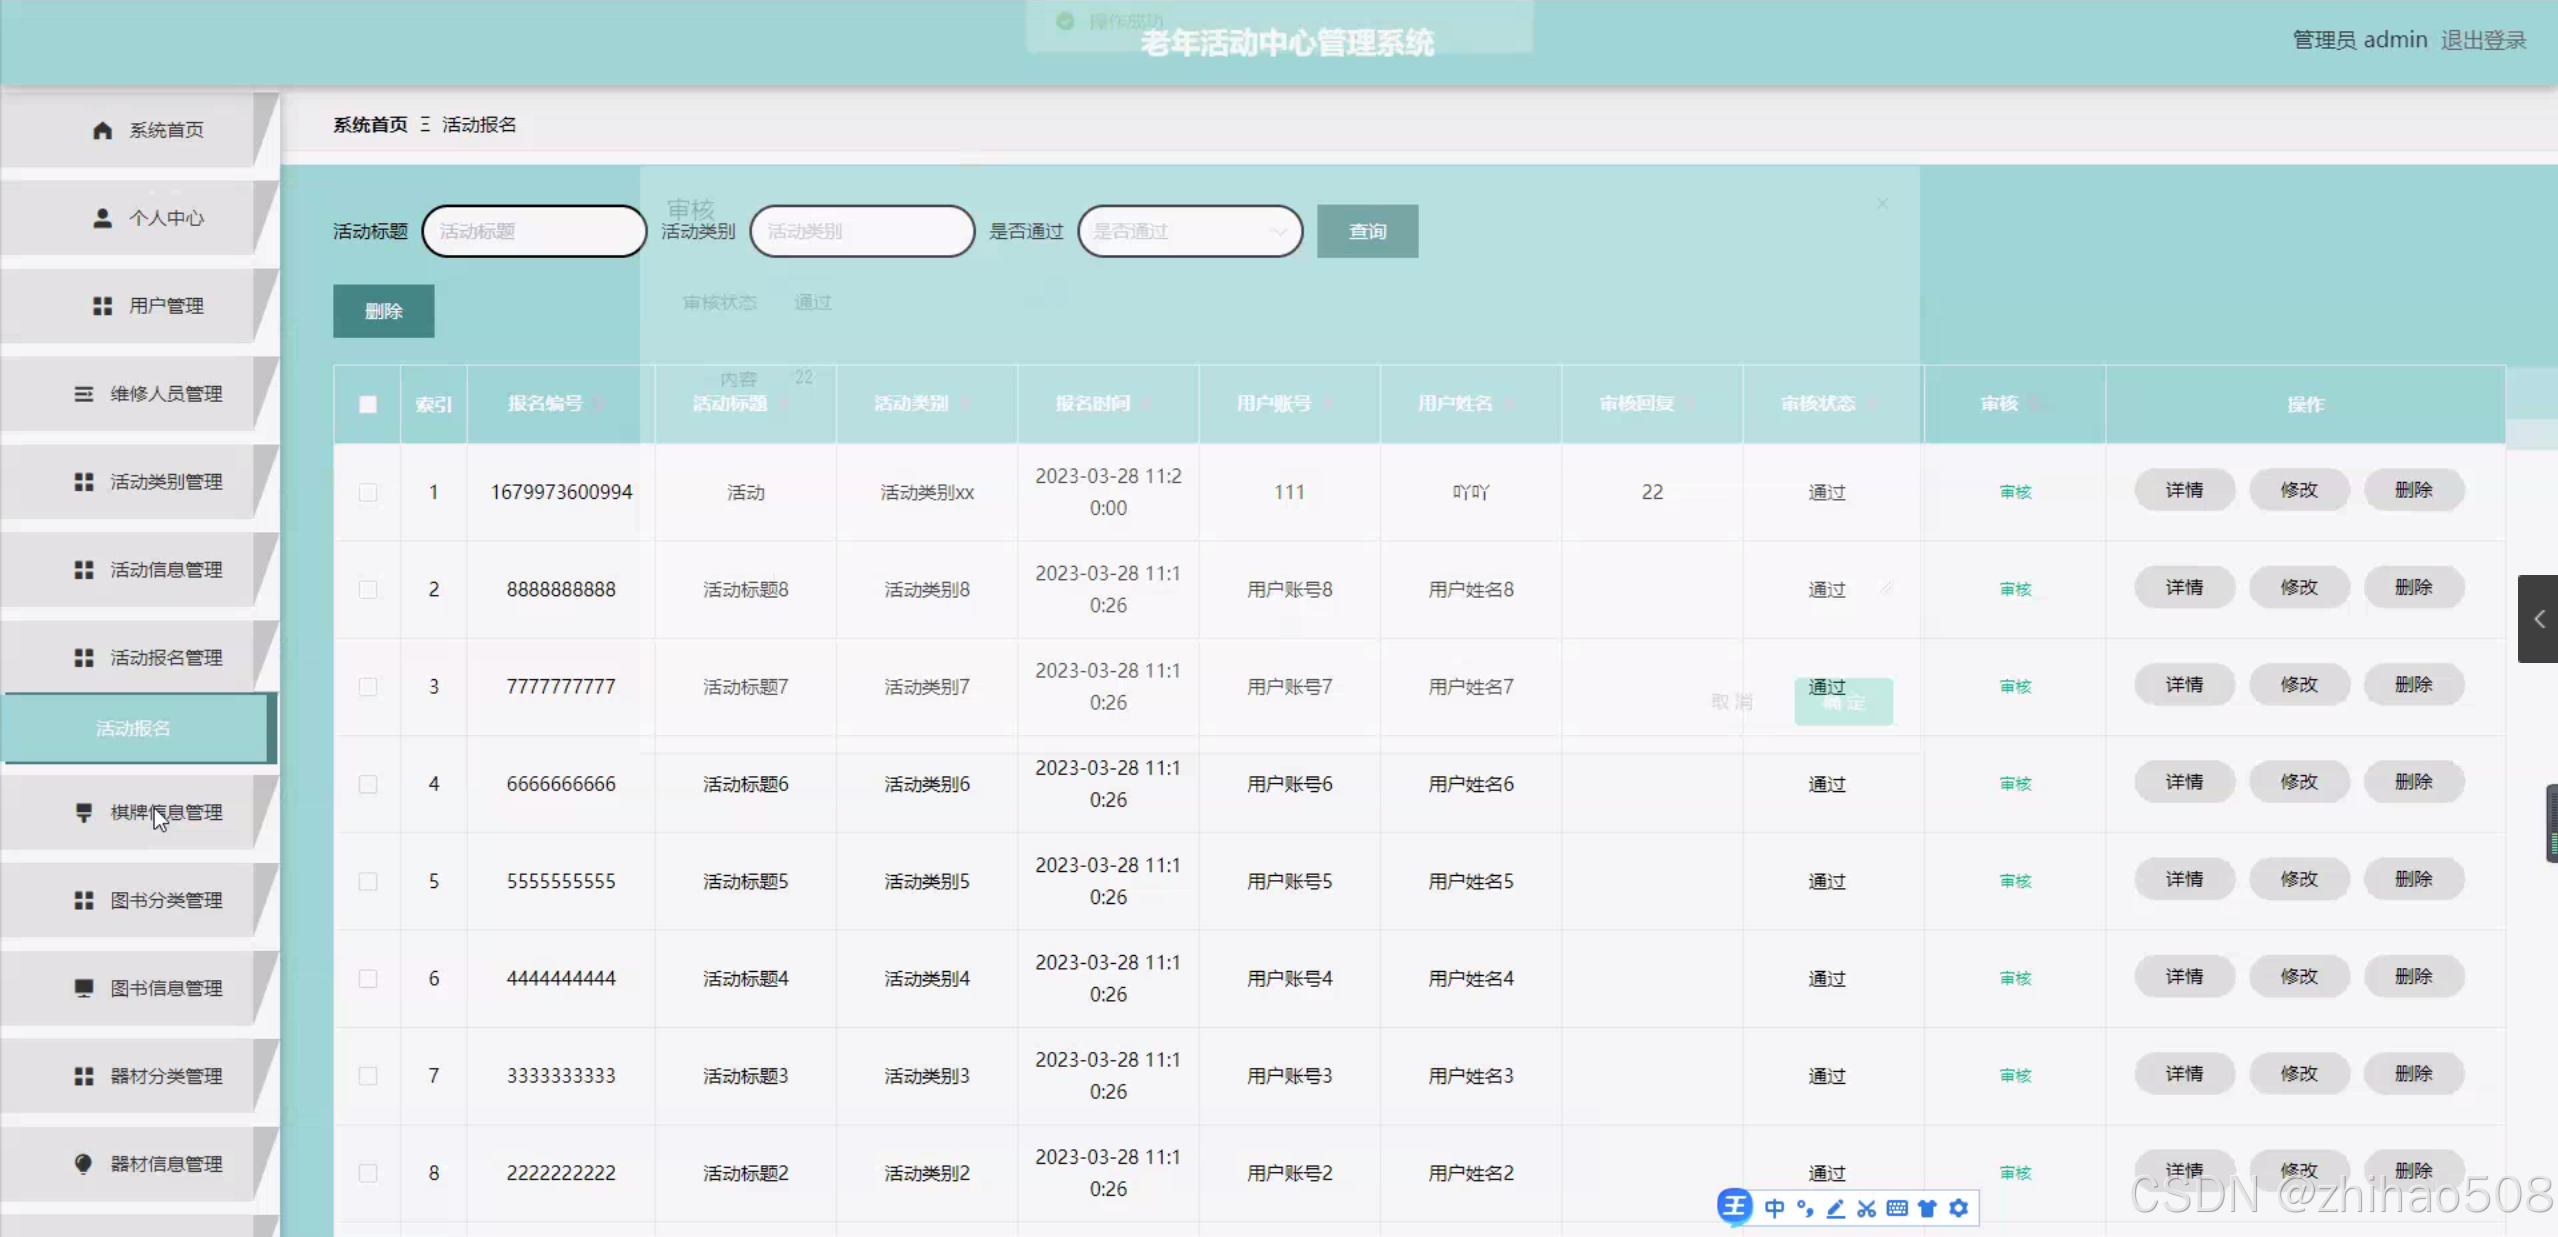The height and width of the screenshot is (1237, 2558).
Task: Click the scissors icon in input method toolbar
Action: tap(1866, 1208)
